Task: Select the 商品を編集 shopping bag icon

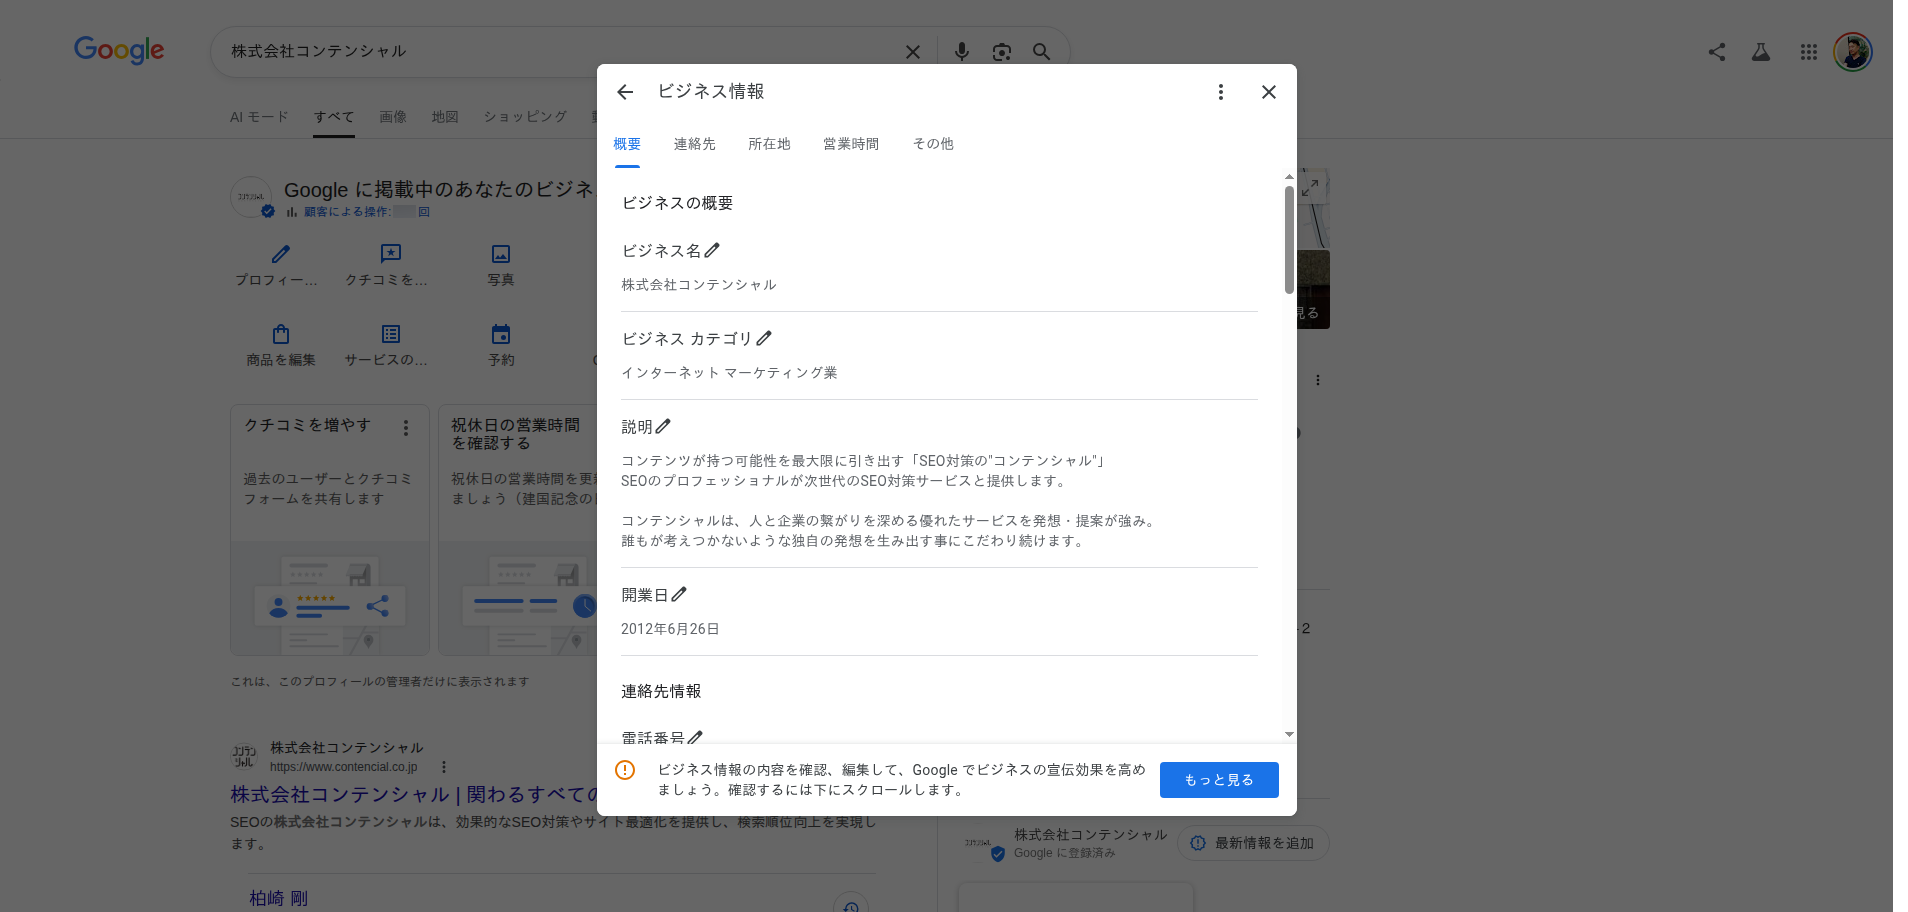Action: (280, 334)
